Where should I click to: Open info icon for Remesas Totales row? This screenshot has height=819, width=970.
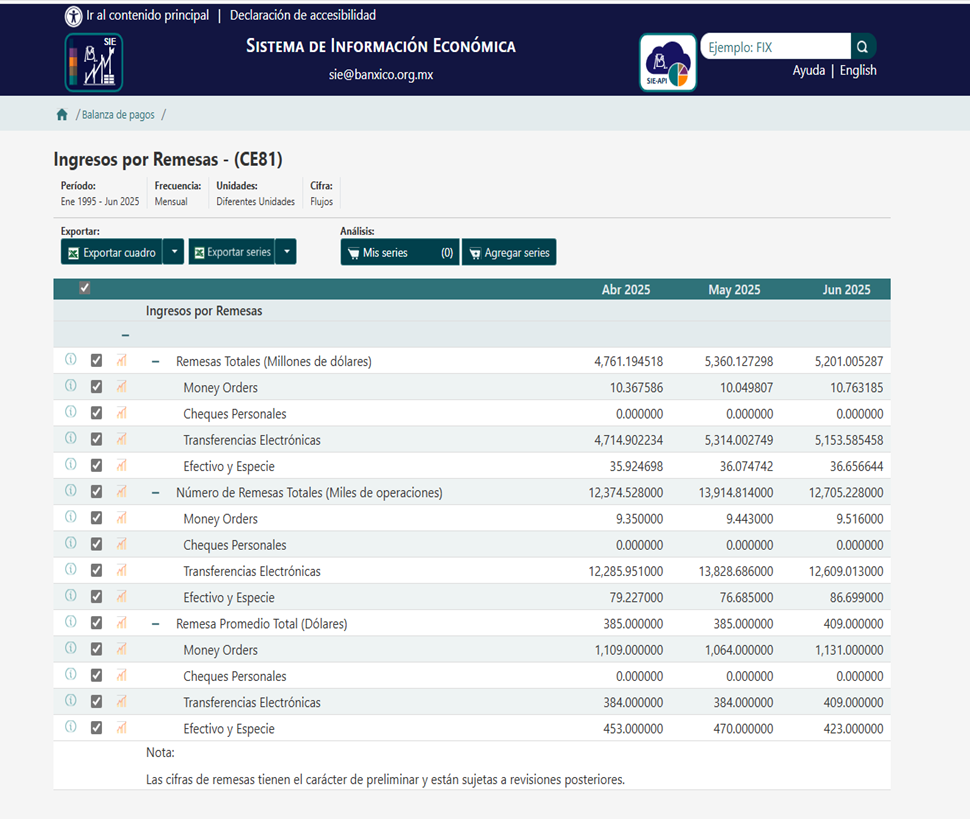[x=71, y=360]
